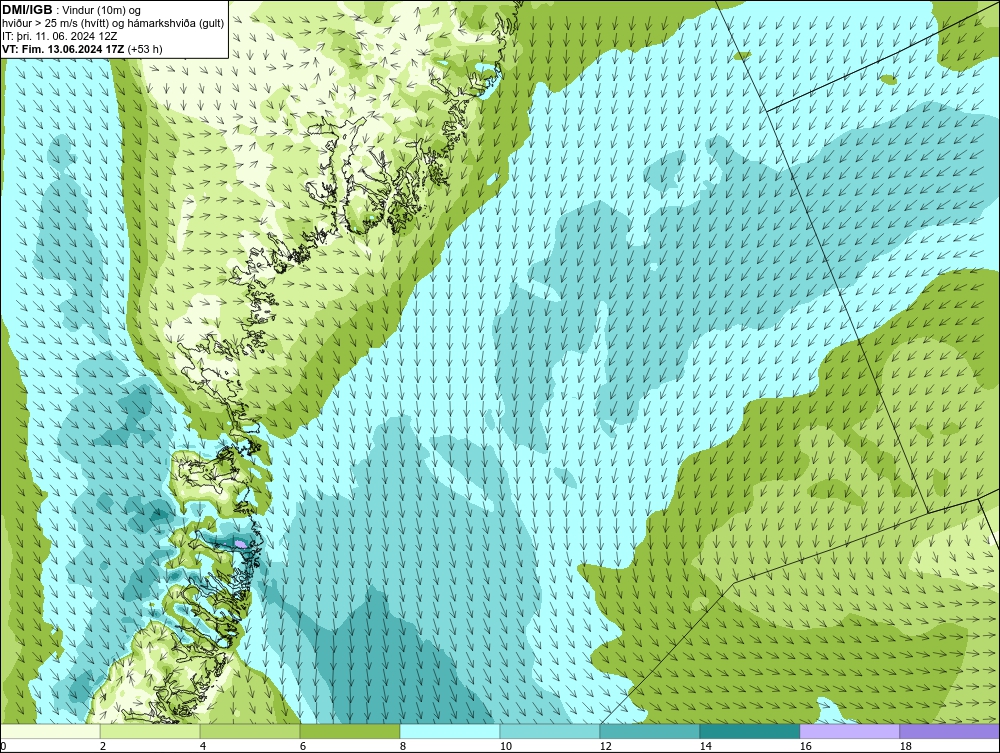This screenshot has width=1000, height=753.
Task: Click the dark teal 14–16 m/s legend swatch
Action: (x=749, y=731)
